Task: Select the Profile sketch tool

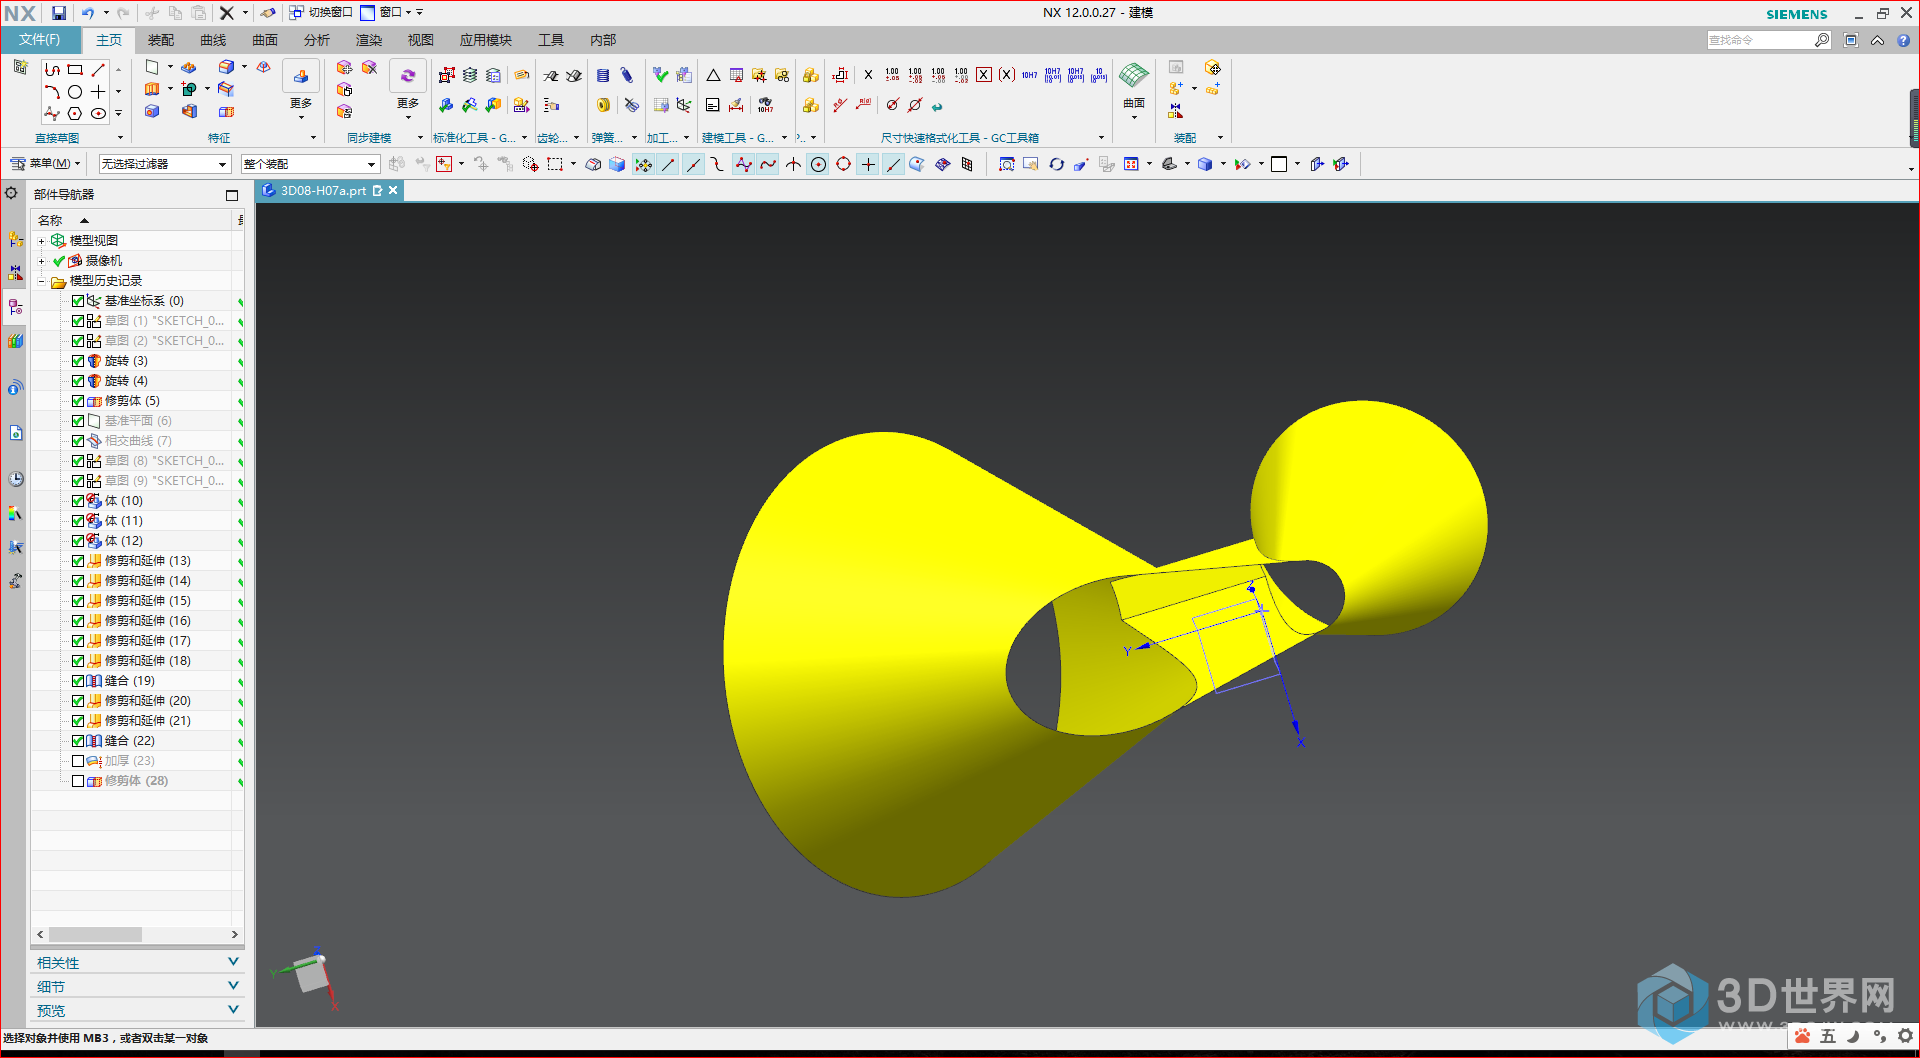Action: click(x=52, y=70)
